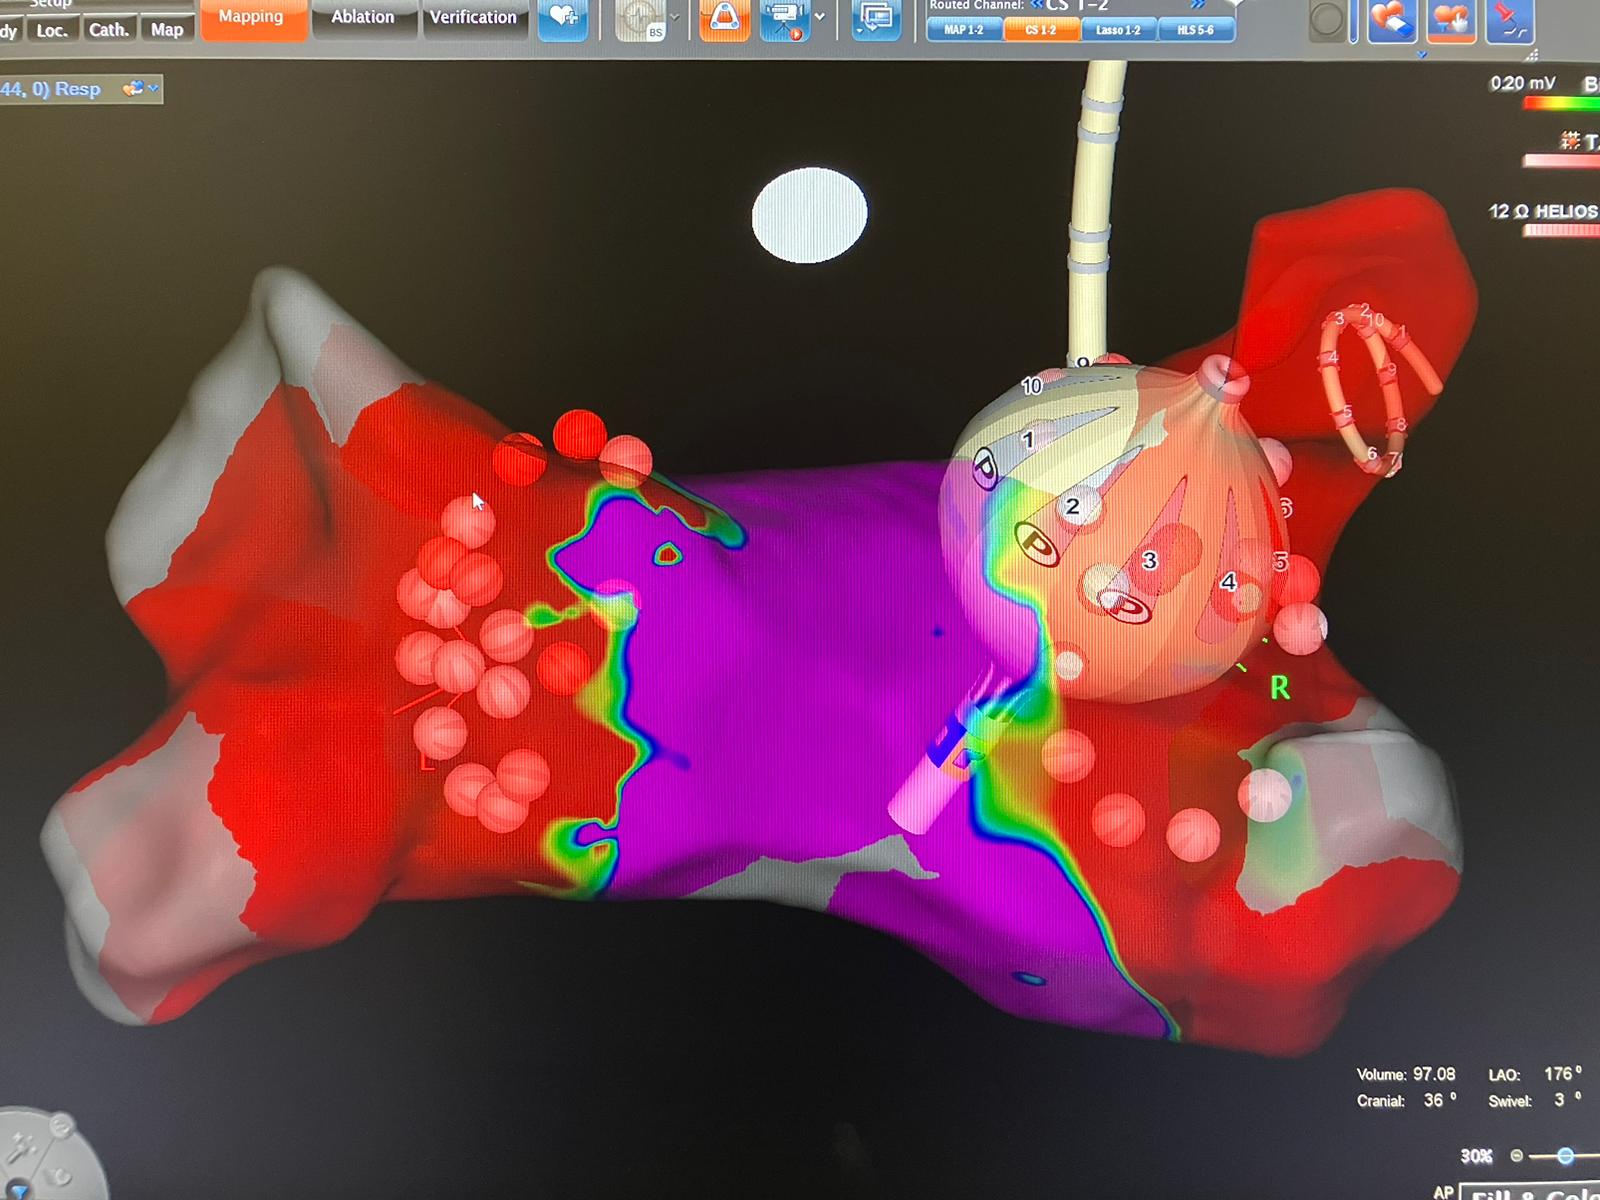This screenshot has width=1600, height=1200.
Task: Click the next routed channel double arrow
Action: (1197, 5)
